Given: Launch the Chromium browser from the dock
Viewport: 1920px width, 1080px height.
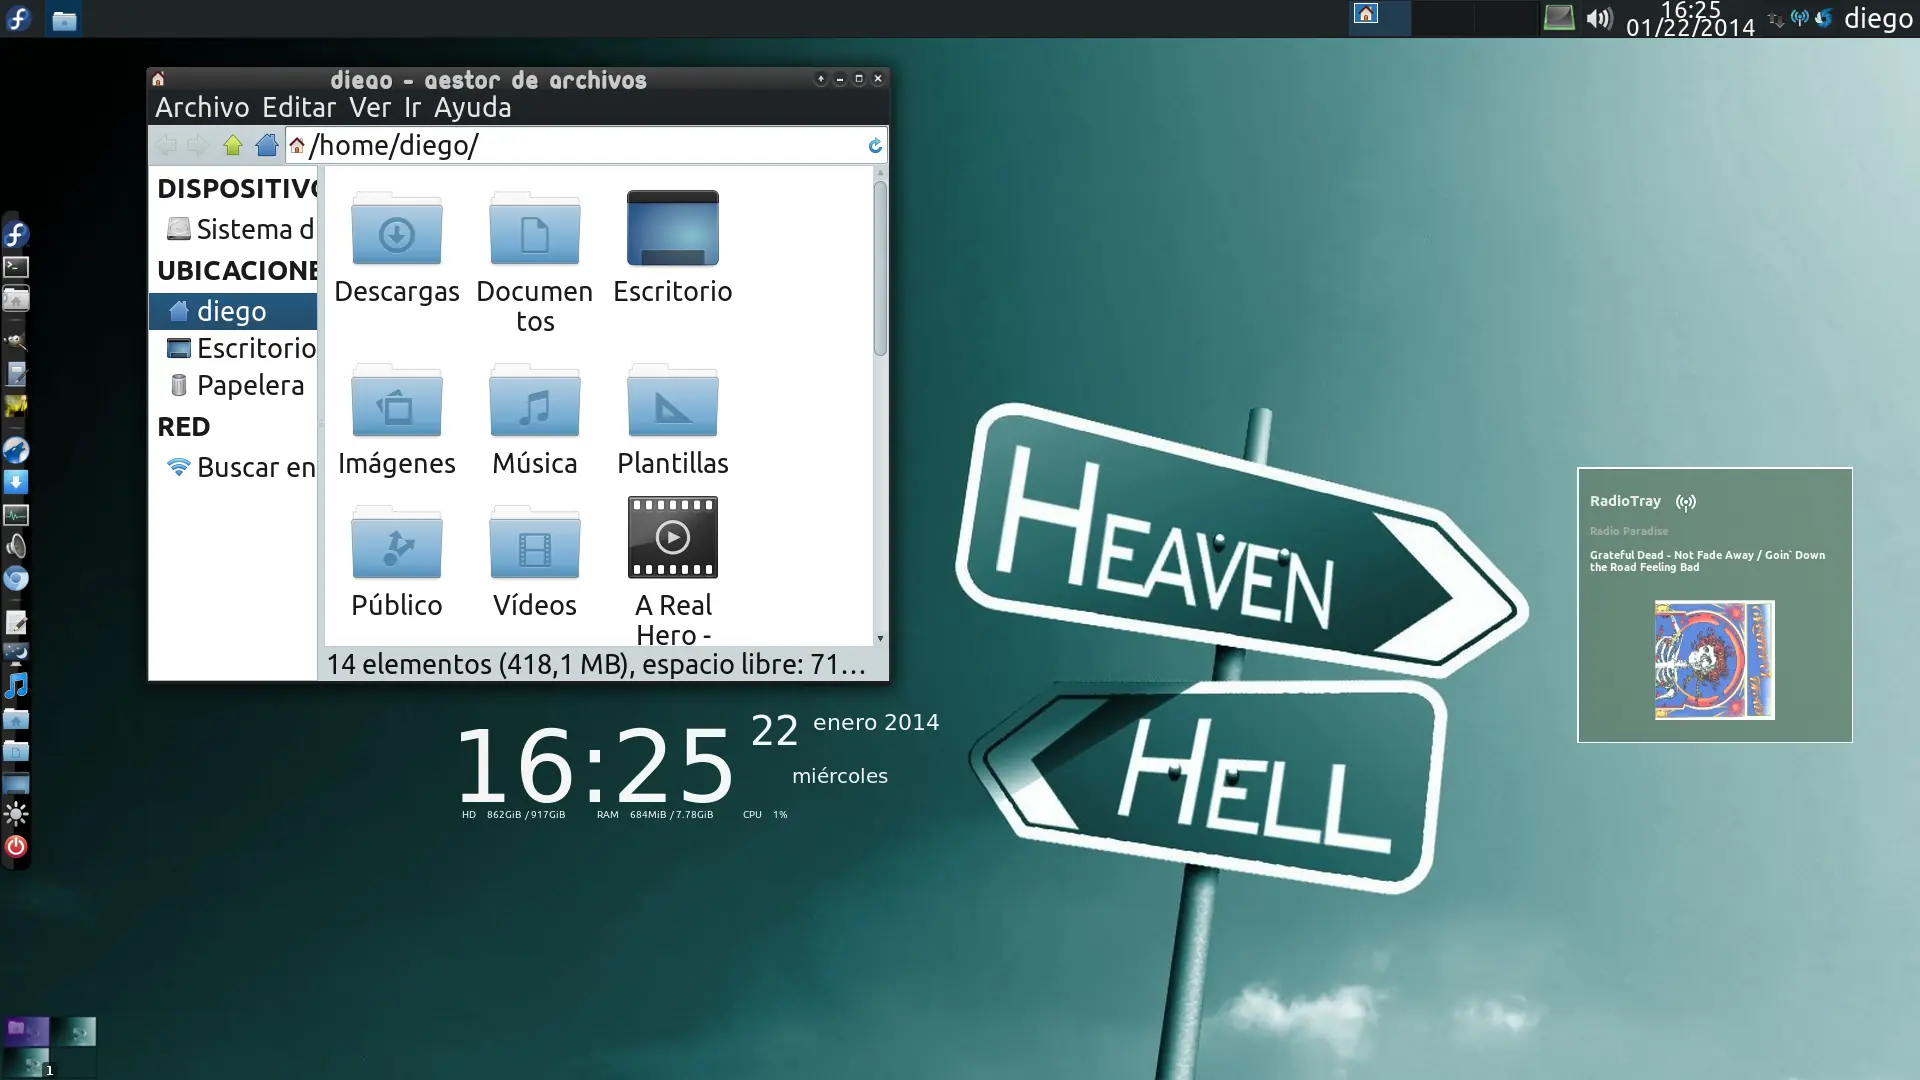Looking at the screenshot, I should pos(16,579).
